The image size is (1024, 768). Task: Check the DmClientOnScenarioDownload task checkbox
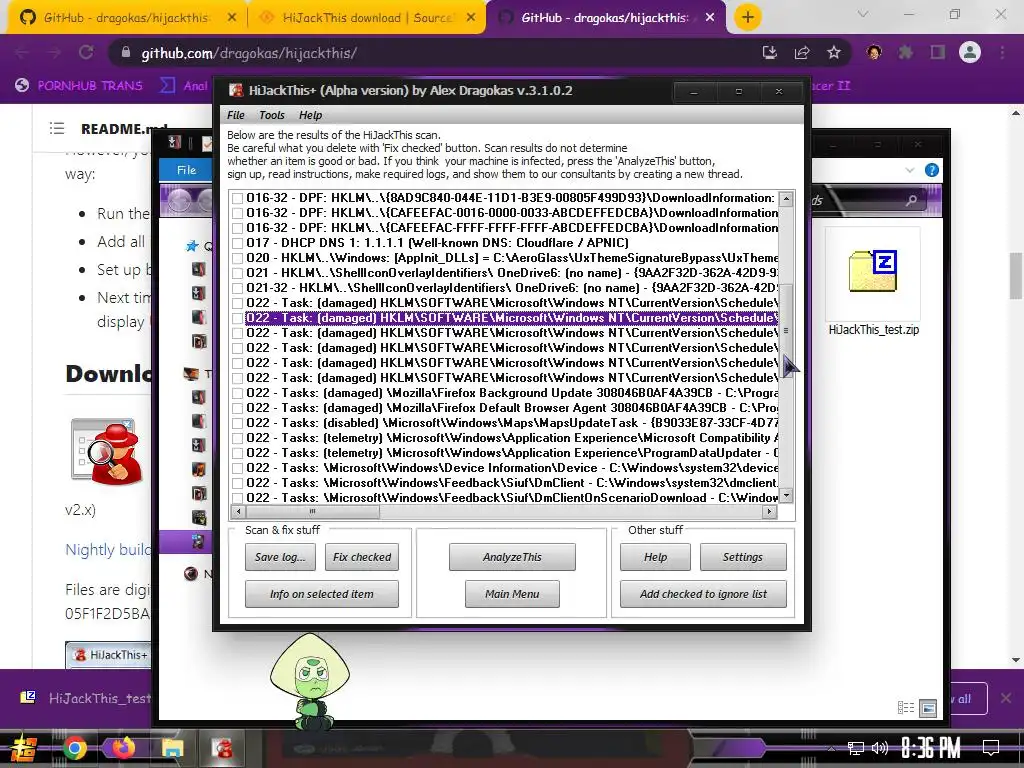coord(238,498)
